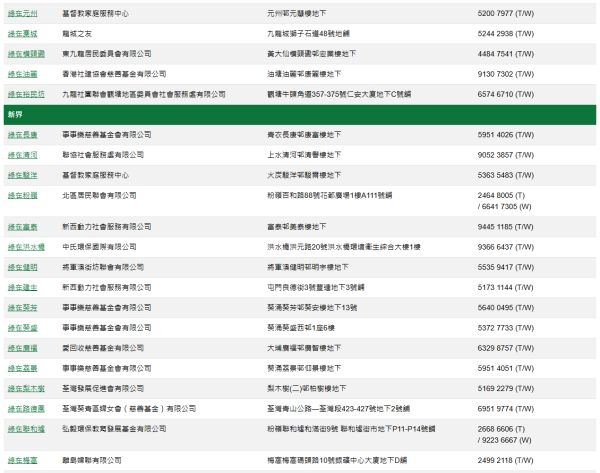The image size is (600, 473).
Task: Click phone number 9130 7302 (T/W)
Action: (505, 74)
